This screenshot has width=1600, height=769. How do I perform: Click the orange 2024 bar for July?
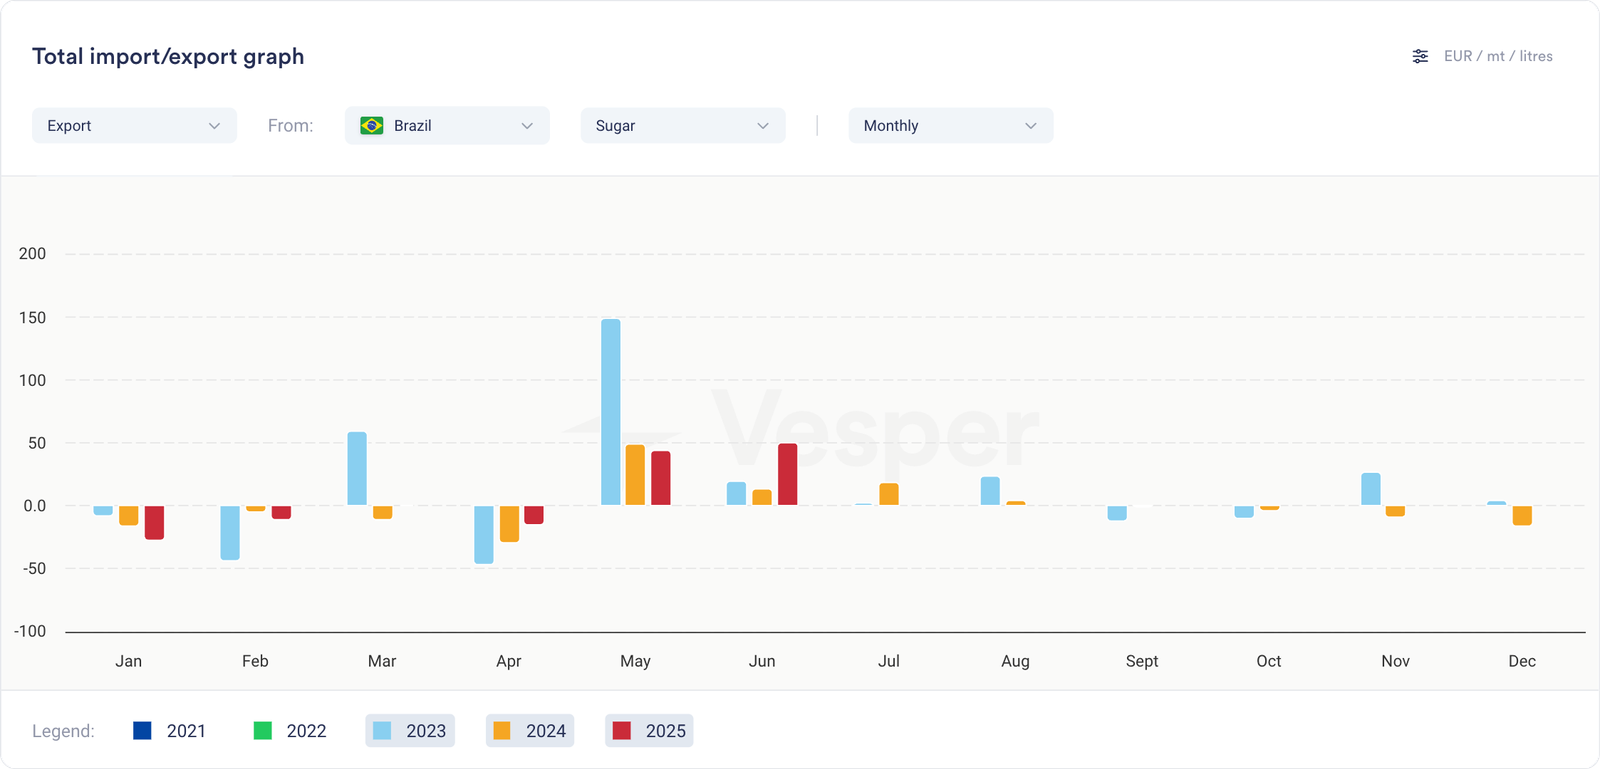(889, 494)
